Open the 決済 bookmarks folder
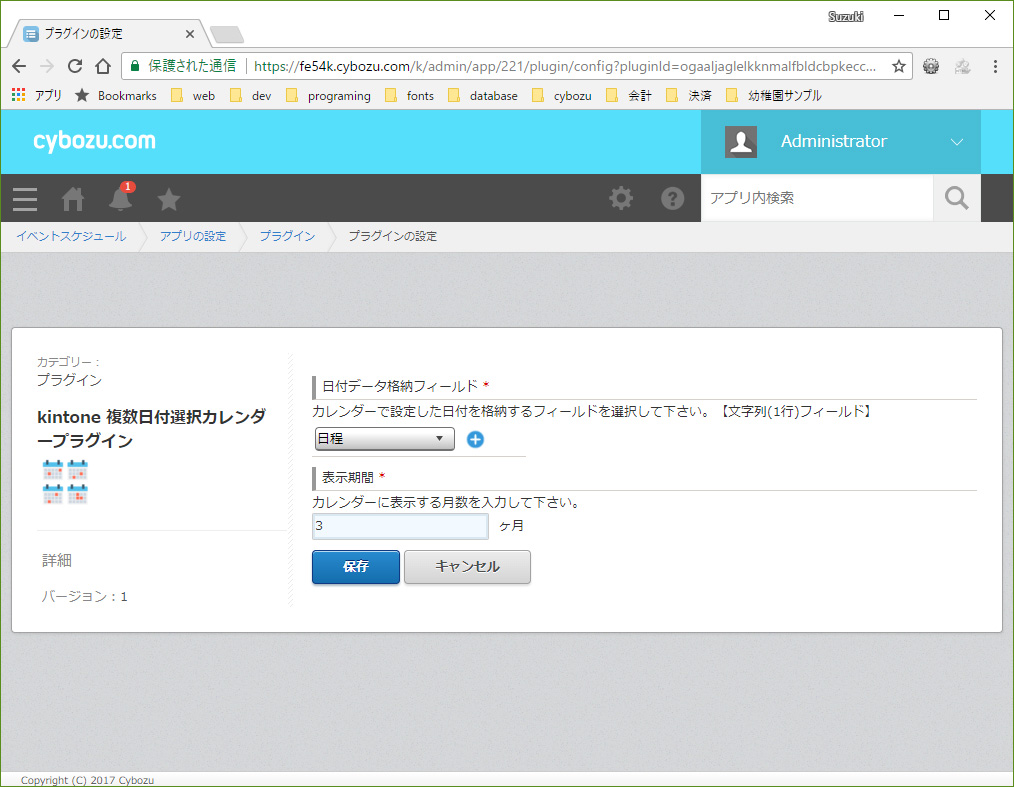1014x787 pixels. coord(689,96)
